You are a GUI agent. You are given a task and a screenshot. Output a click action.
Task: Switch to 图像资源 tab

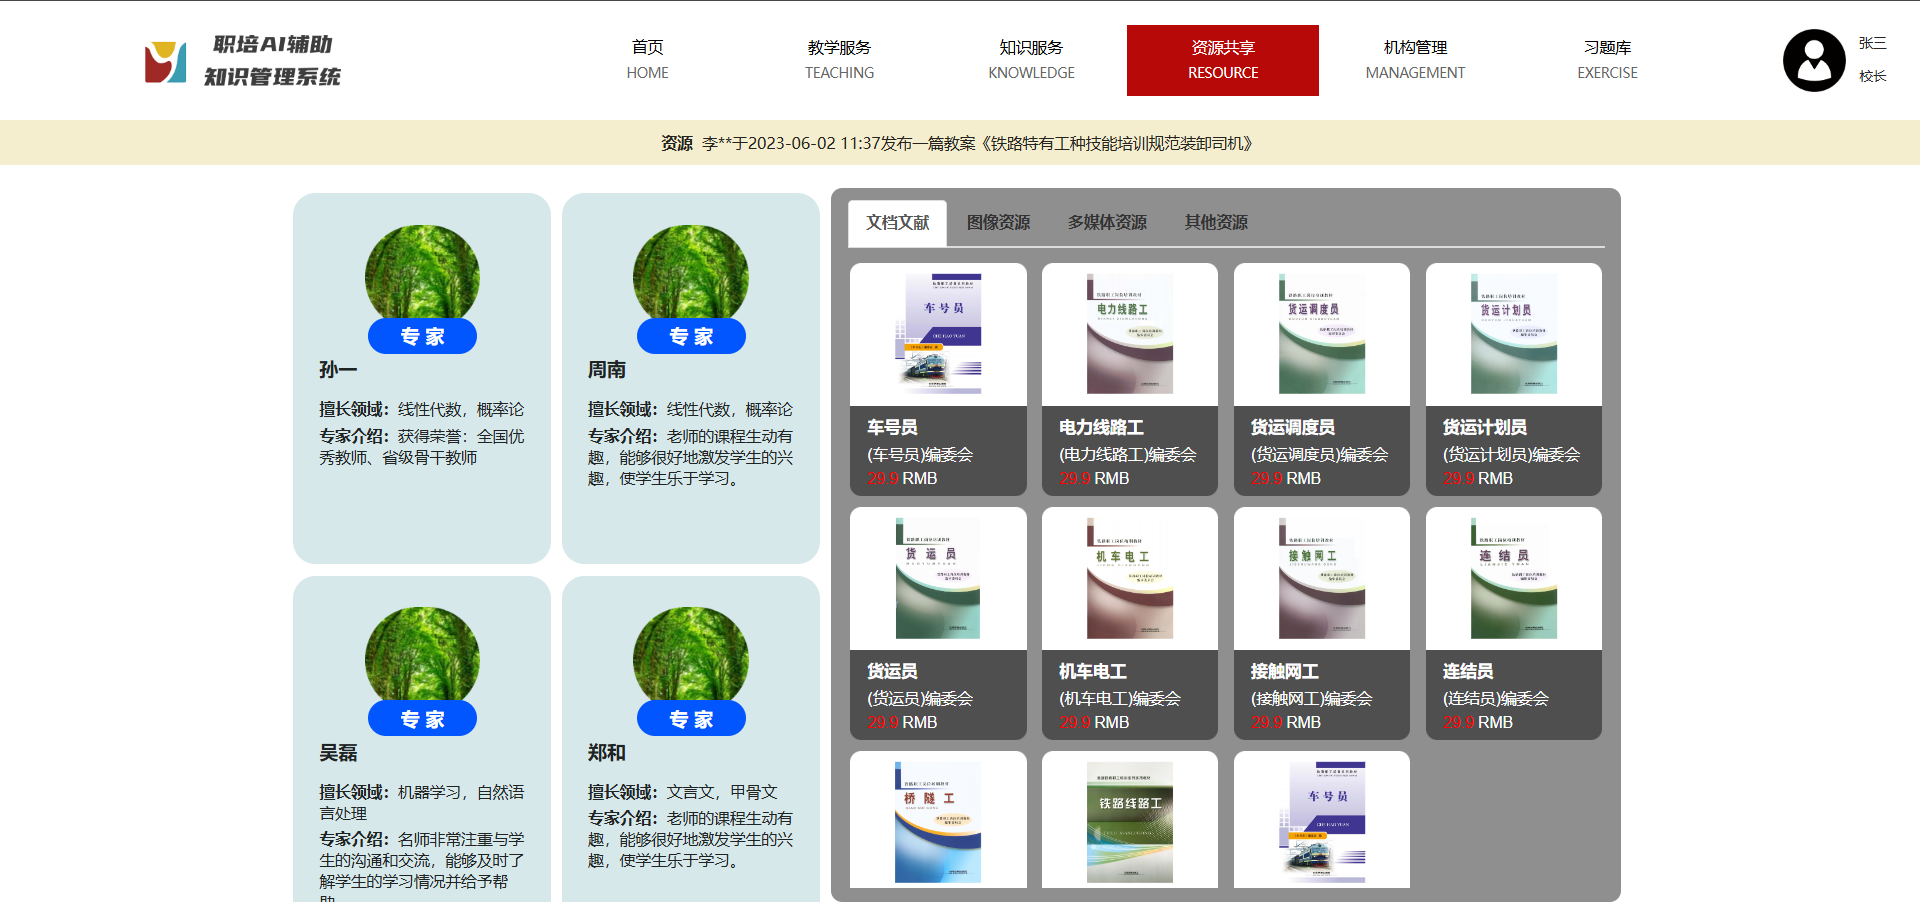pos(998,223)
